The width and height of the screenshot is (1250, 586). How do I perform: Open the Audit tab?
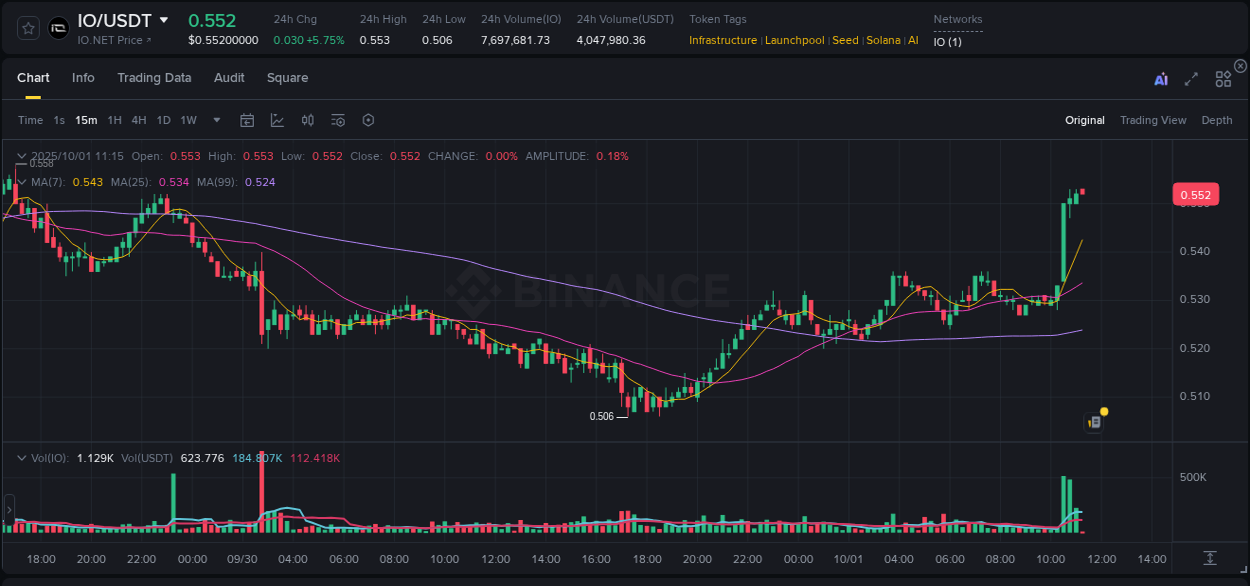[229, 77]
